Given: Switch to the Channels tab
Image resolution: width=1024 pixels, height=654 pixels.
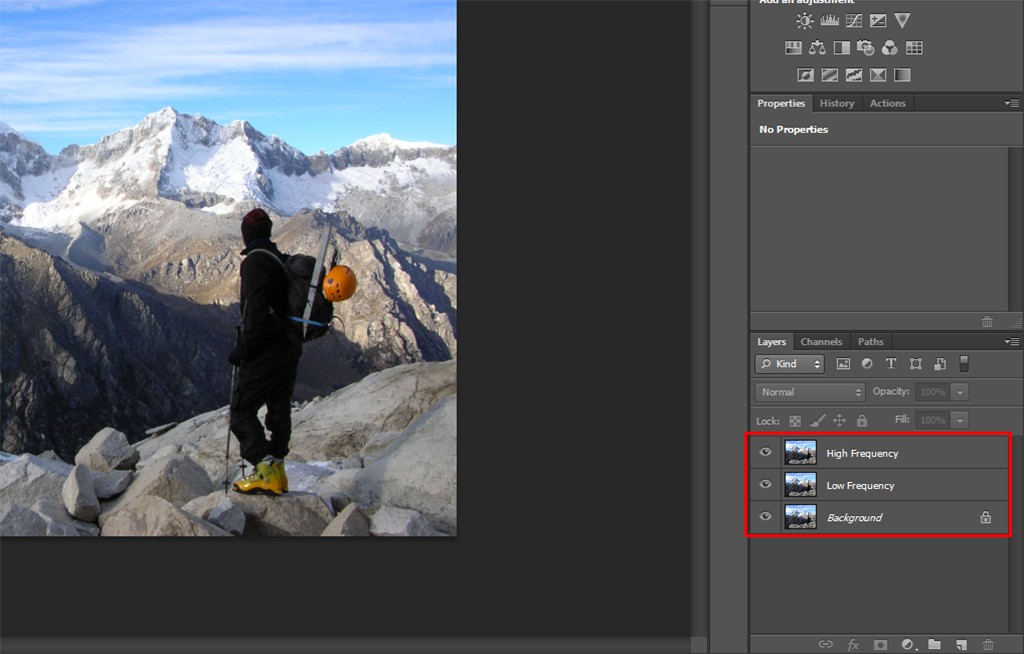Looking at the screenshot, I should (x=821, y=342).
